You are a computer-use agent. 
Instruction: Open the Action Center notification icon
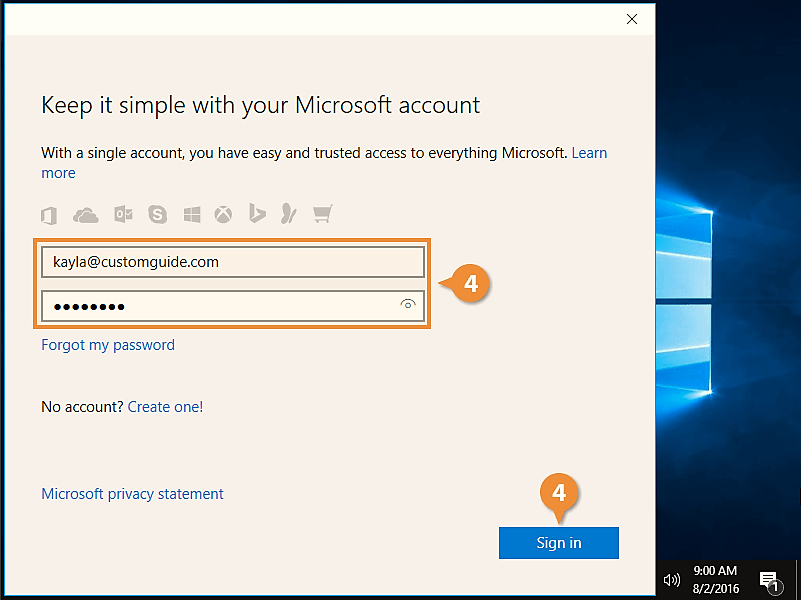pyautogui.click(x=770, y=581)
